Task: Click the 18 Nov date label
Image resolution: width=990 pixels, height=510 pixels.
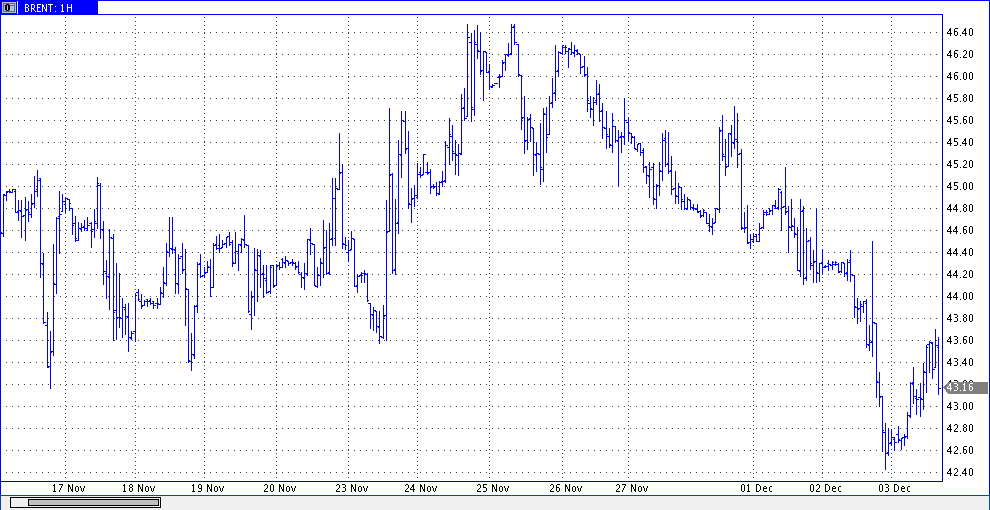Action: [x=138, y=489]
